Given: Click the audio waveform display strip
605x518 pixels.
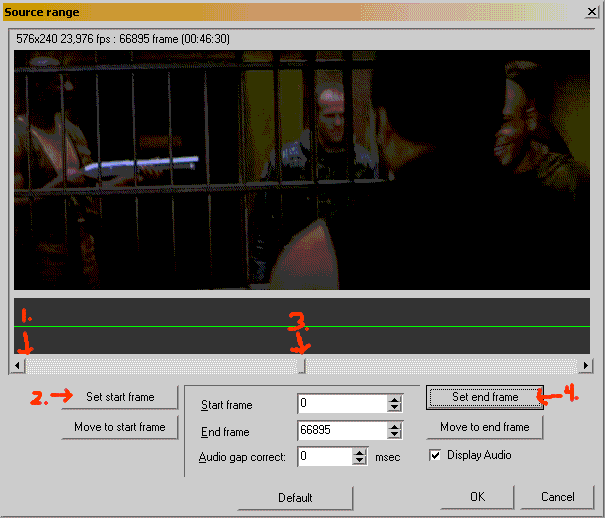Looking at the screenshot, I should [x=302, y=326].
